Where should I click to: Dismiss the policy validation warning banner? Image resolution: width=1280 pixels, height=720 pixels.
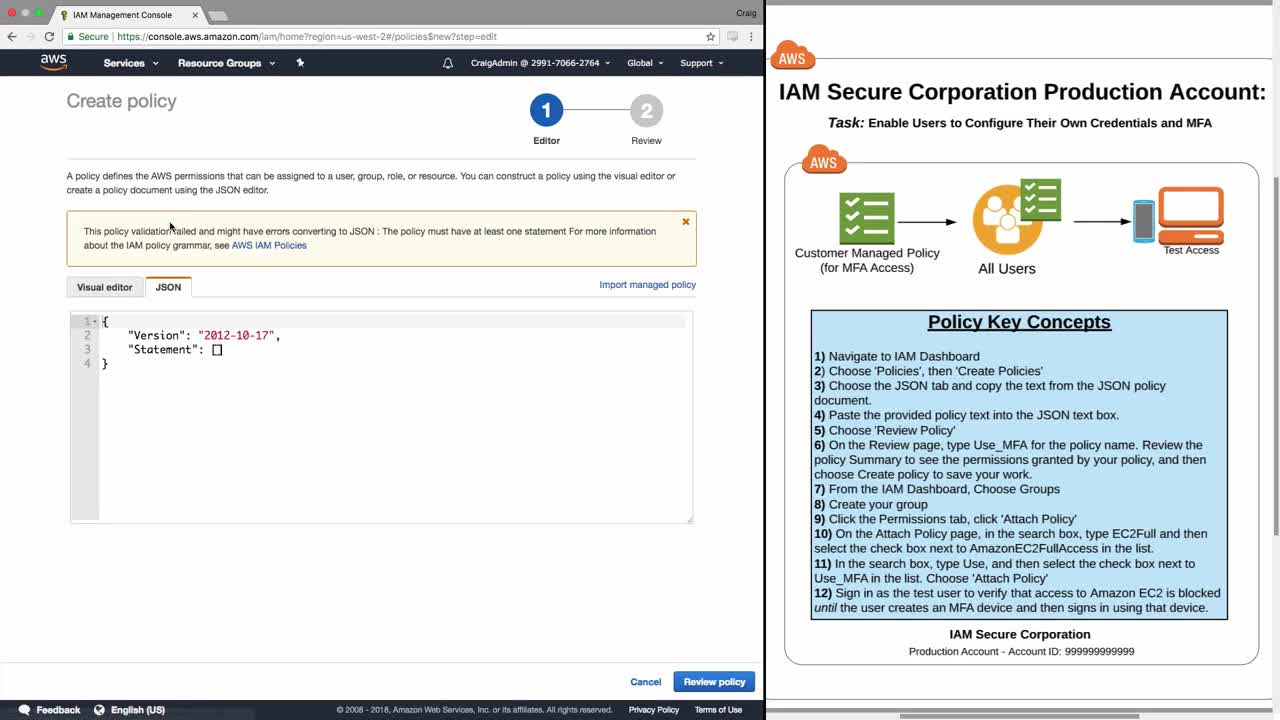click(686, 221)
